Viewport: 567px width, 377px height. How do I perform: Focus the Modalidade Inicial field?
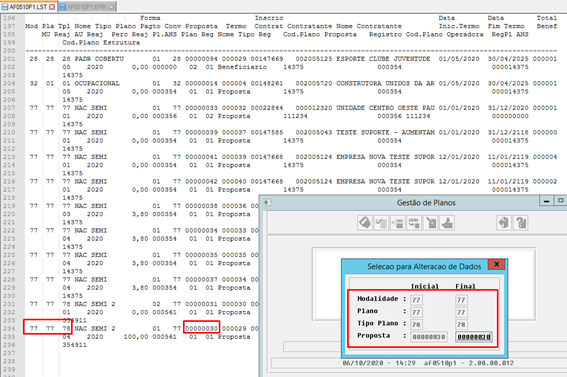(417, 300)
